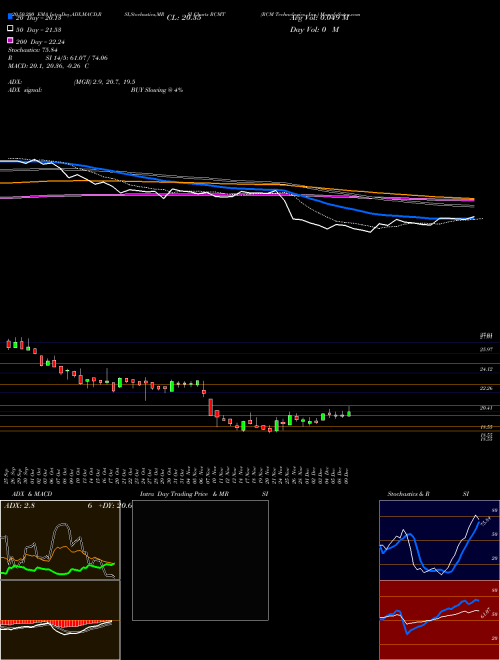Click the 24.12 price axis label

(486, 369)
